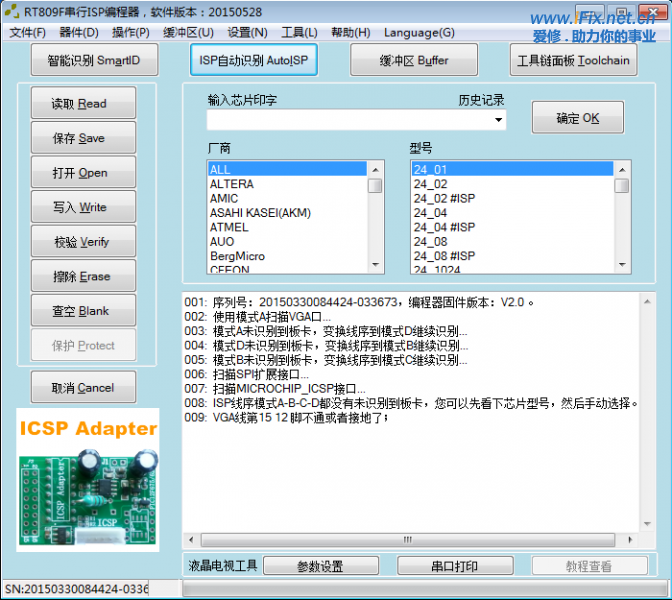Screen dimensions: 672x600
Task: Open the 工具链面板 Toolchain panel
Action: 573,61
